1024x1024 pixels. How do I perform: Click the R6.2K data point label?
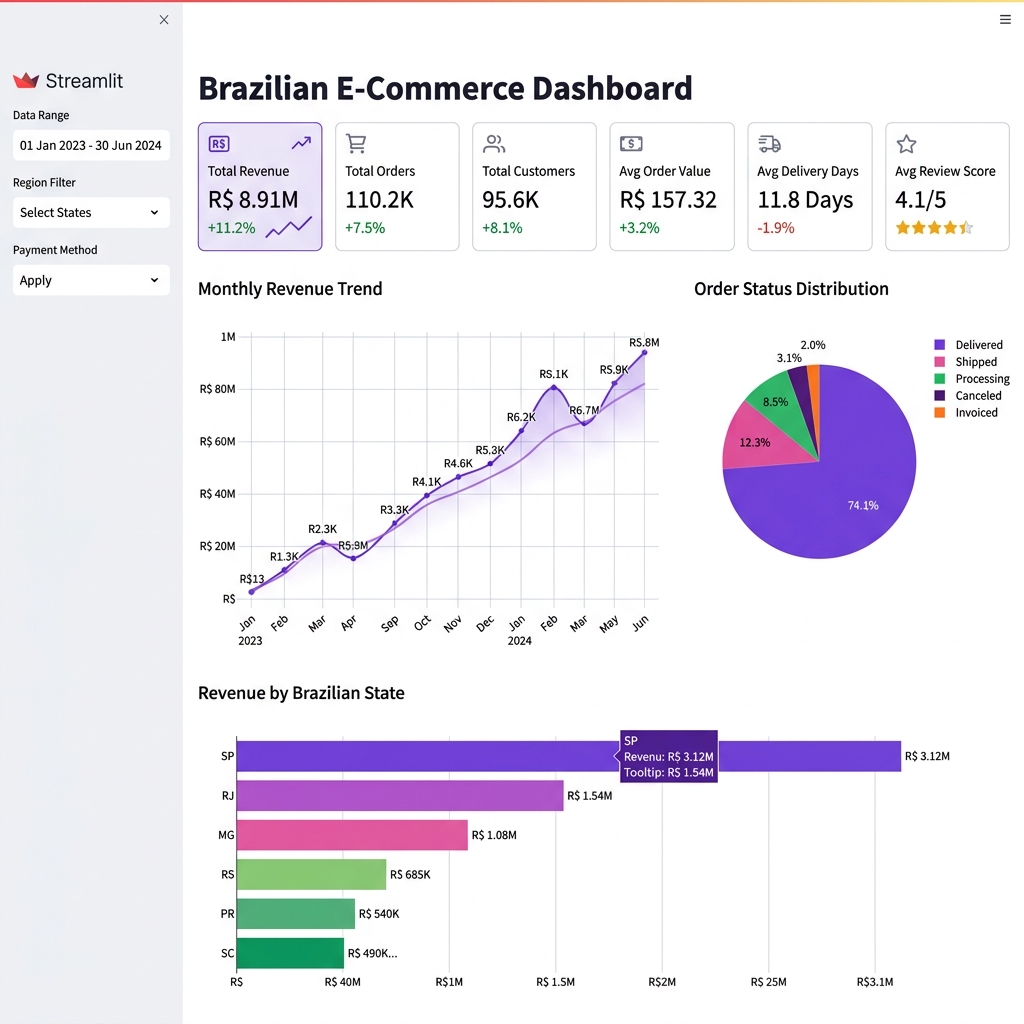pos(521,417)
